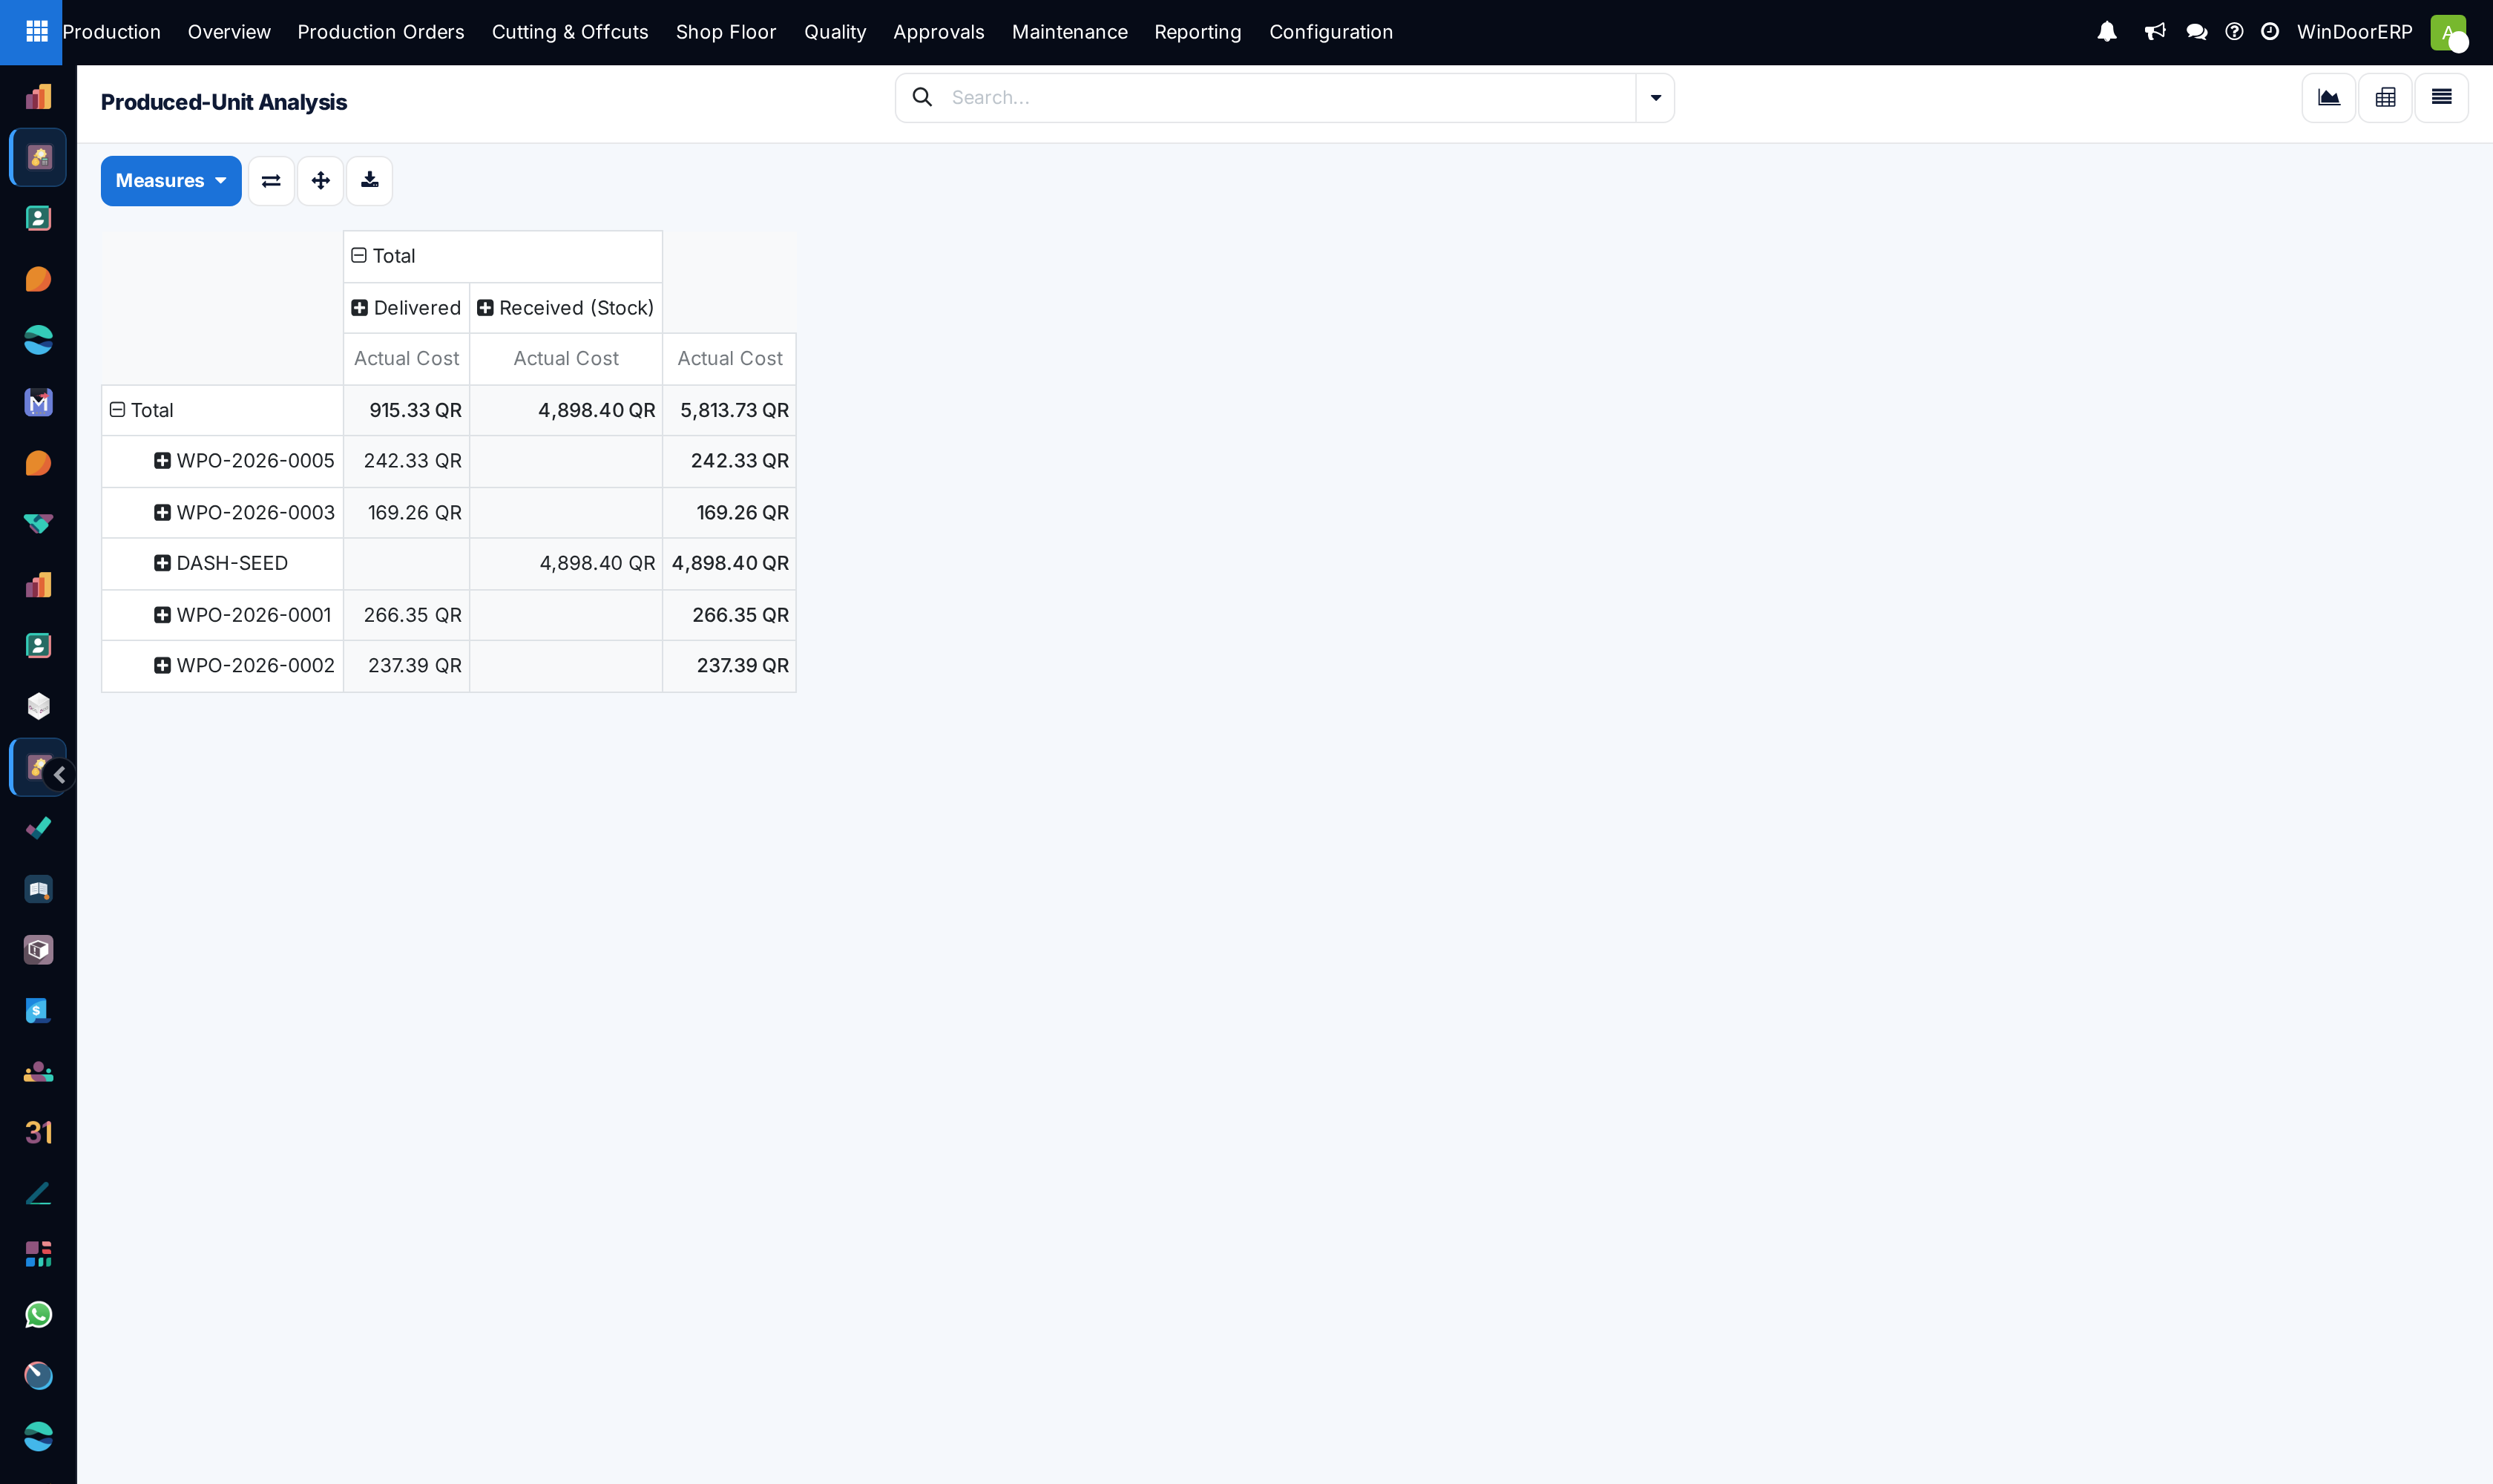
Task: Open the box inventory app in the sidebar
Action: point(38,950)
